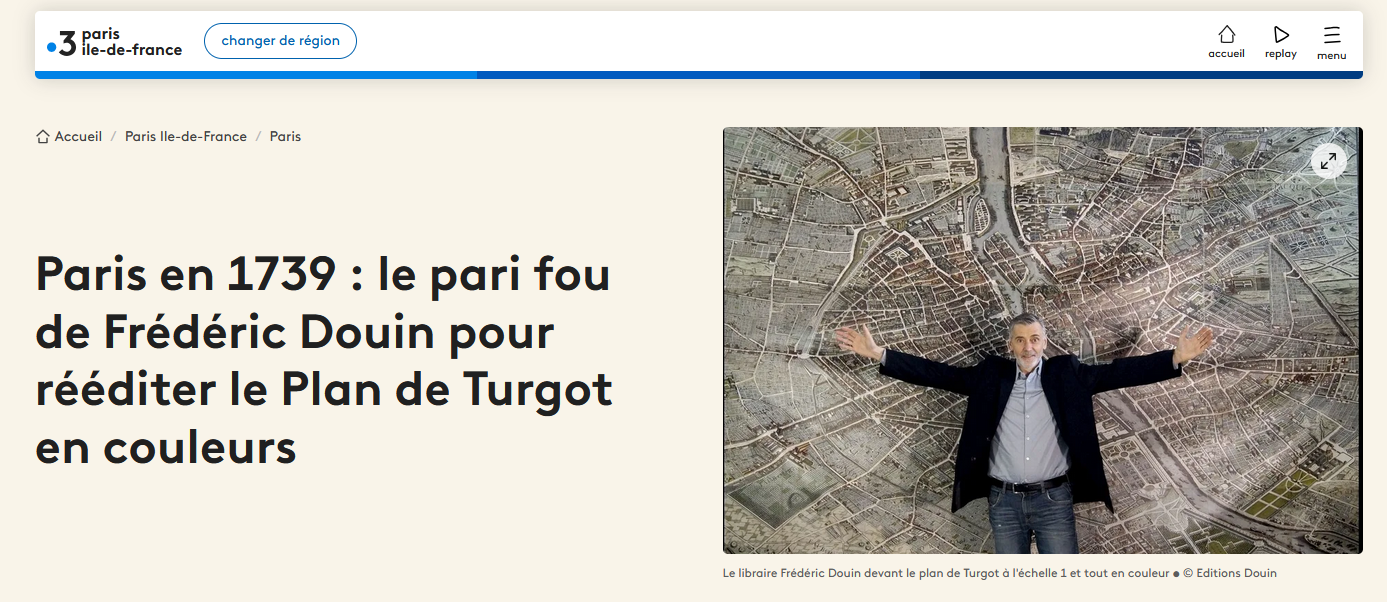Click the "replay" text label in header

coord(1281,54)
